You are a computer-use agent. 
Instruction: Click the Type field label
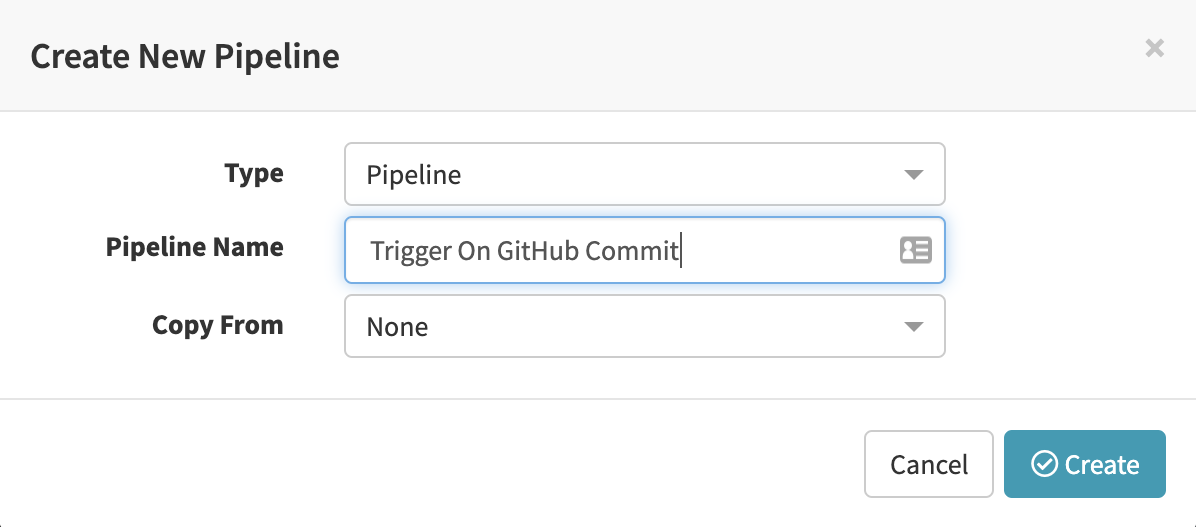click(x=254, y=173)
